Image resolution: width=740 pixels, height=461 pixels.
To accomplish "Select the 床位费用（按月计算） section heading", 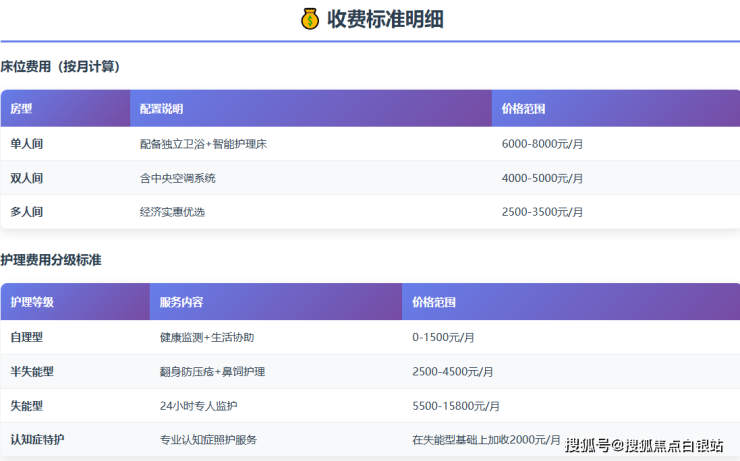I will click(60, 67).
